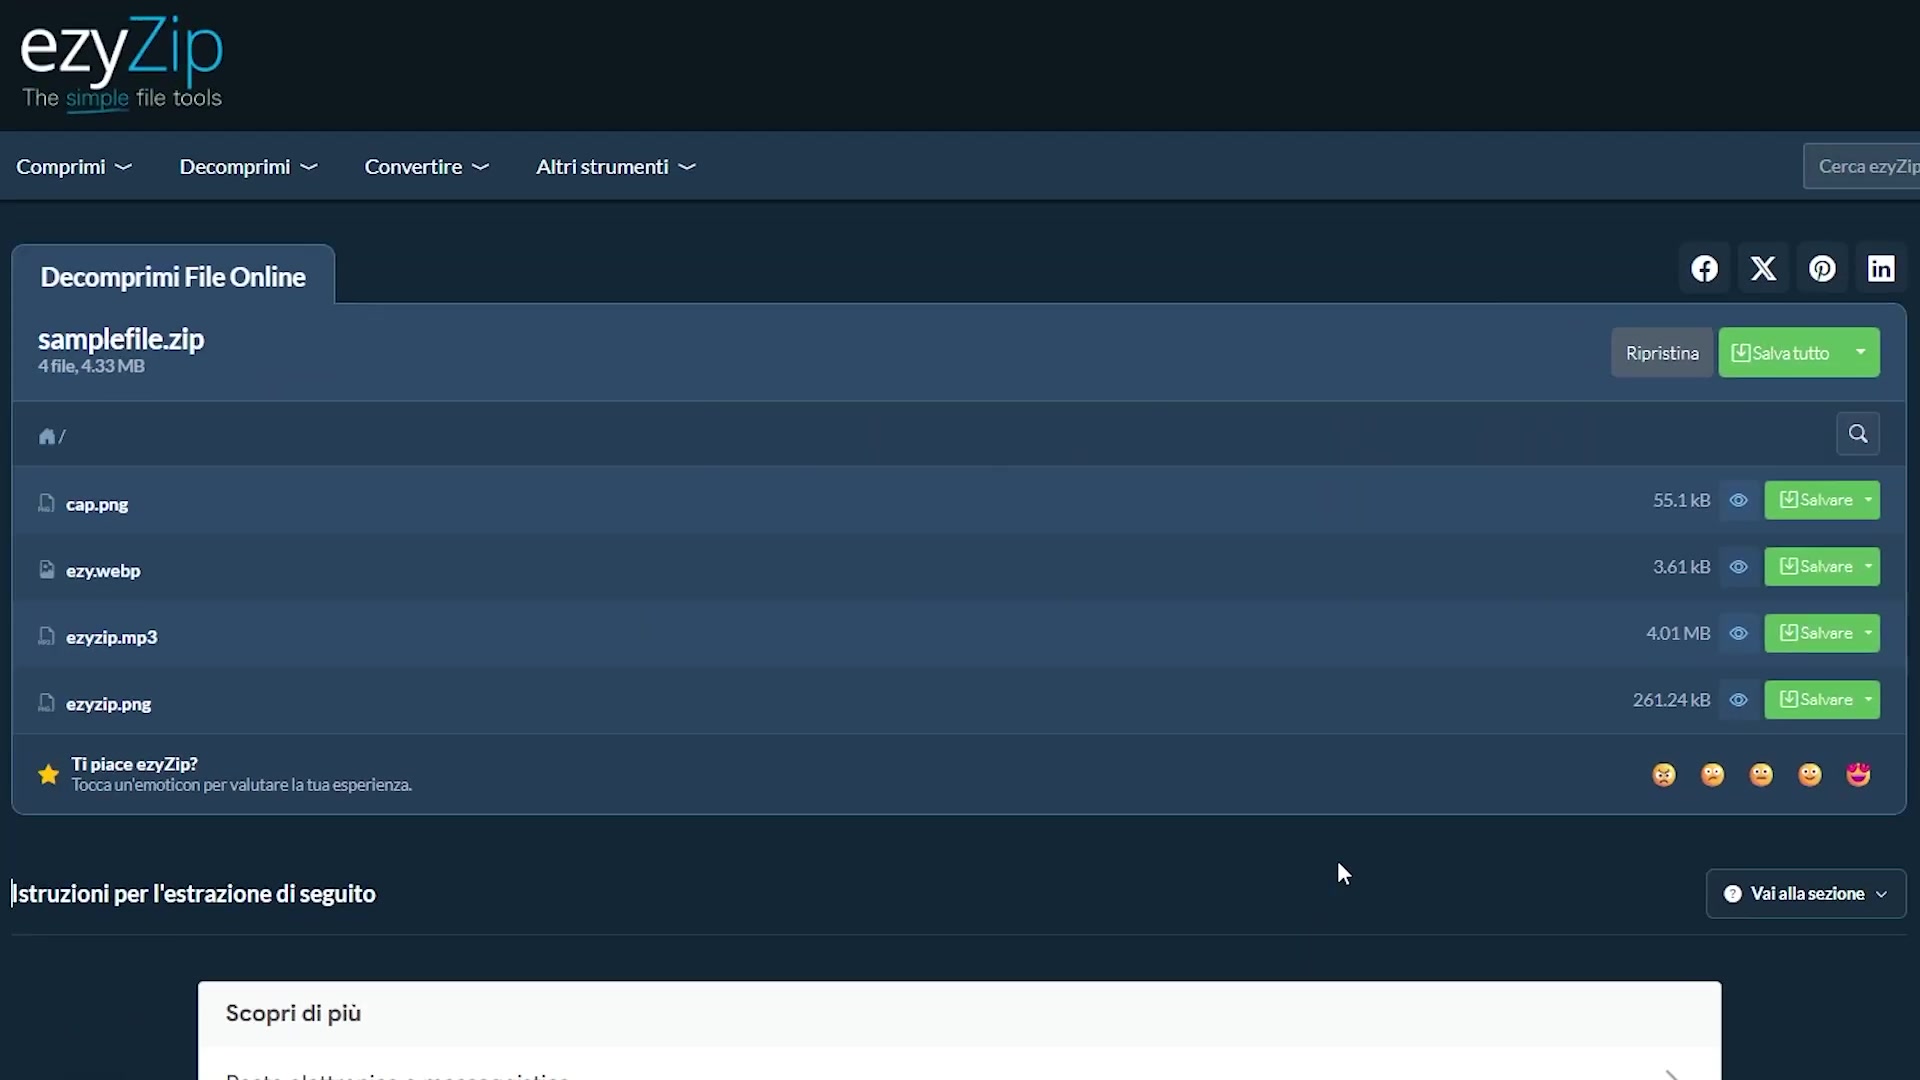Image resolution: width=1920 pixels, height=1080 pixels.
Task: Click the cap.png file icon
Action: (x=46, y=503)
